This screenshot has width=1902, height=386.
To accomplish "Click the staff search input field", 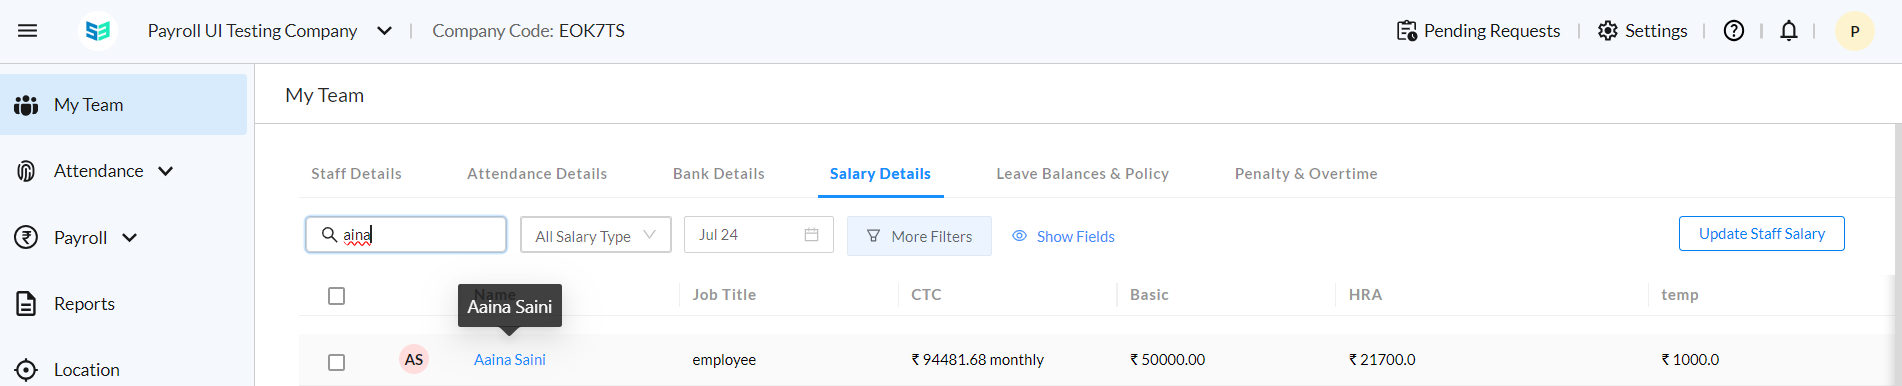I will pyautogui.click(x=406, y=235).
